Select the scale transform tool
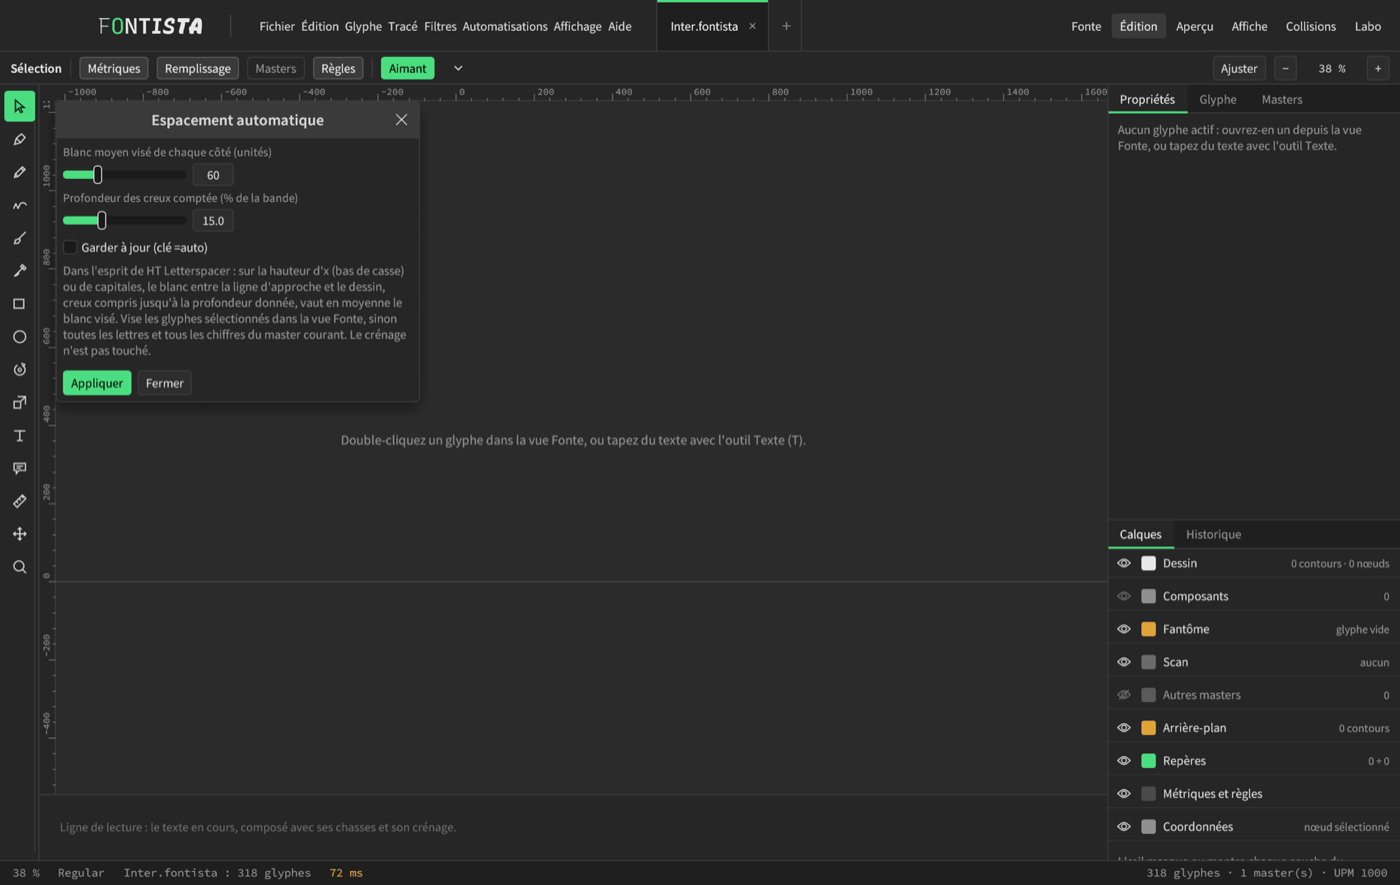 19,403
